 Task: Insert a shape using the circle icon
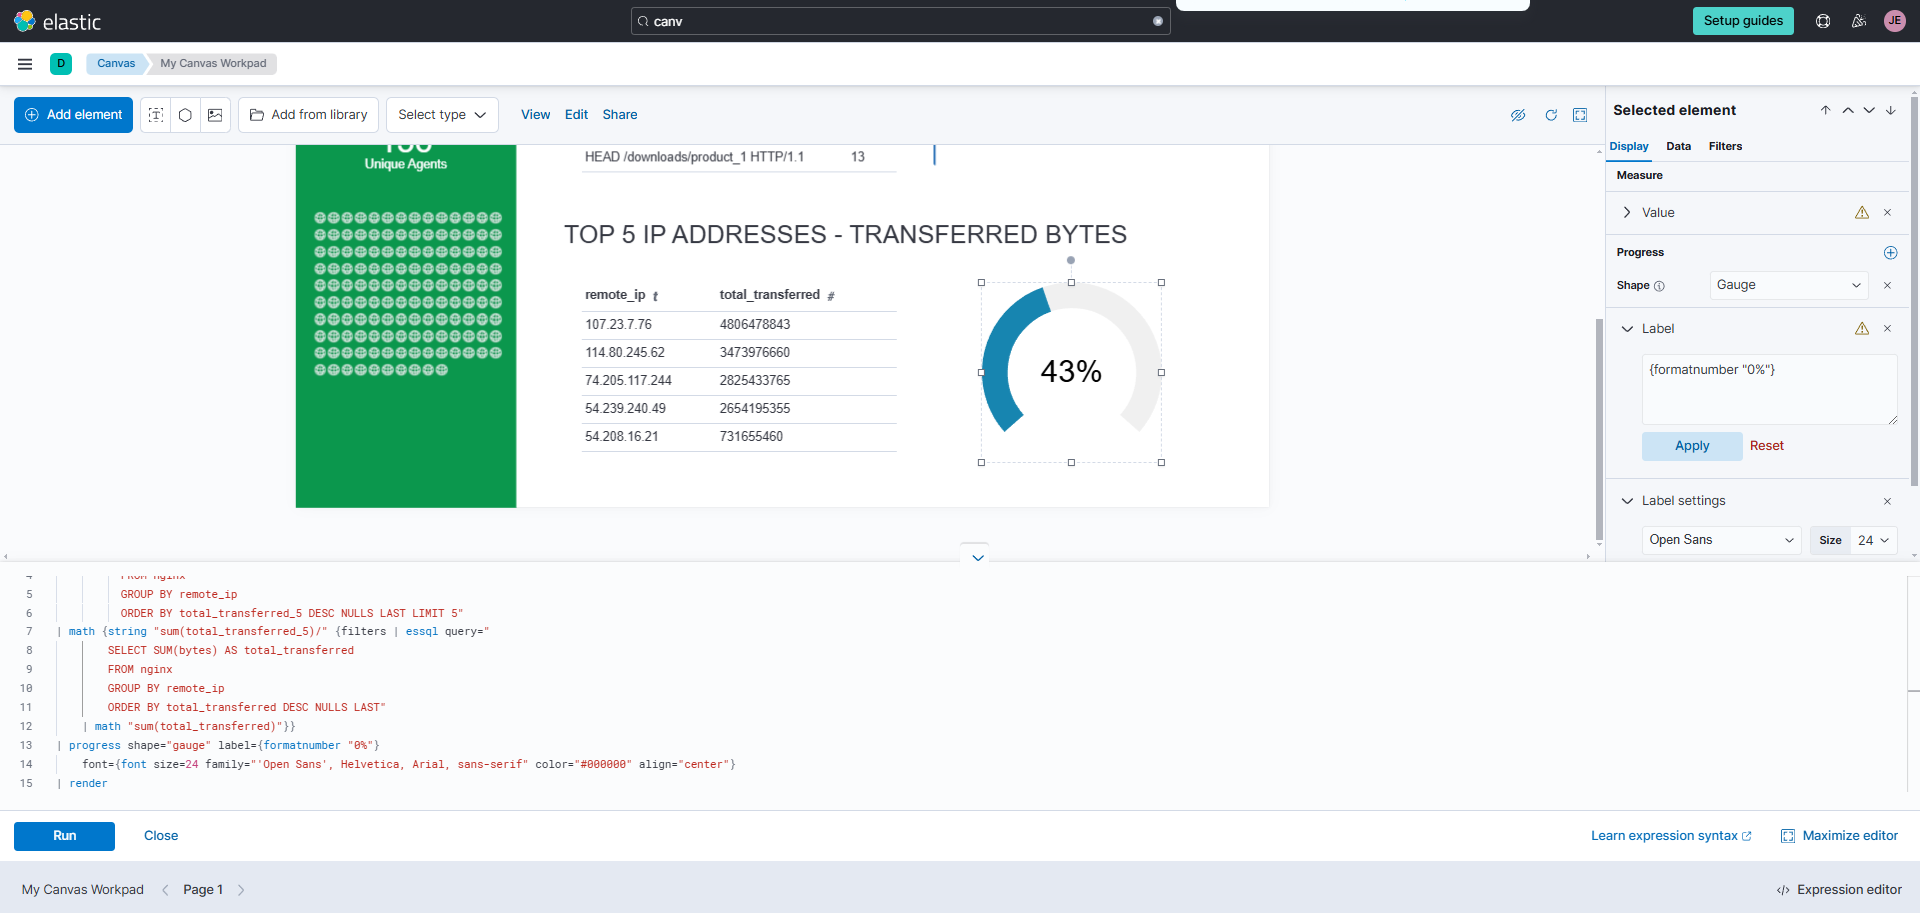click(185, 115)
